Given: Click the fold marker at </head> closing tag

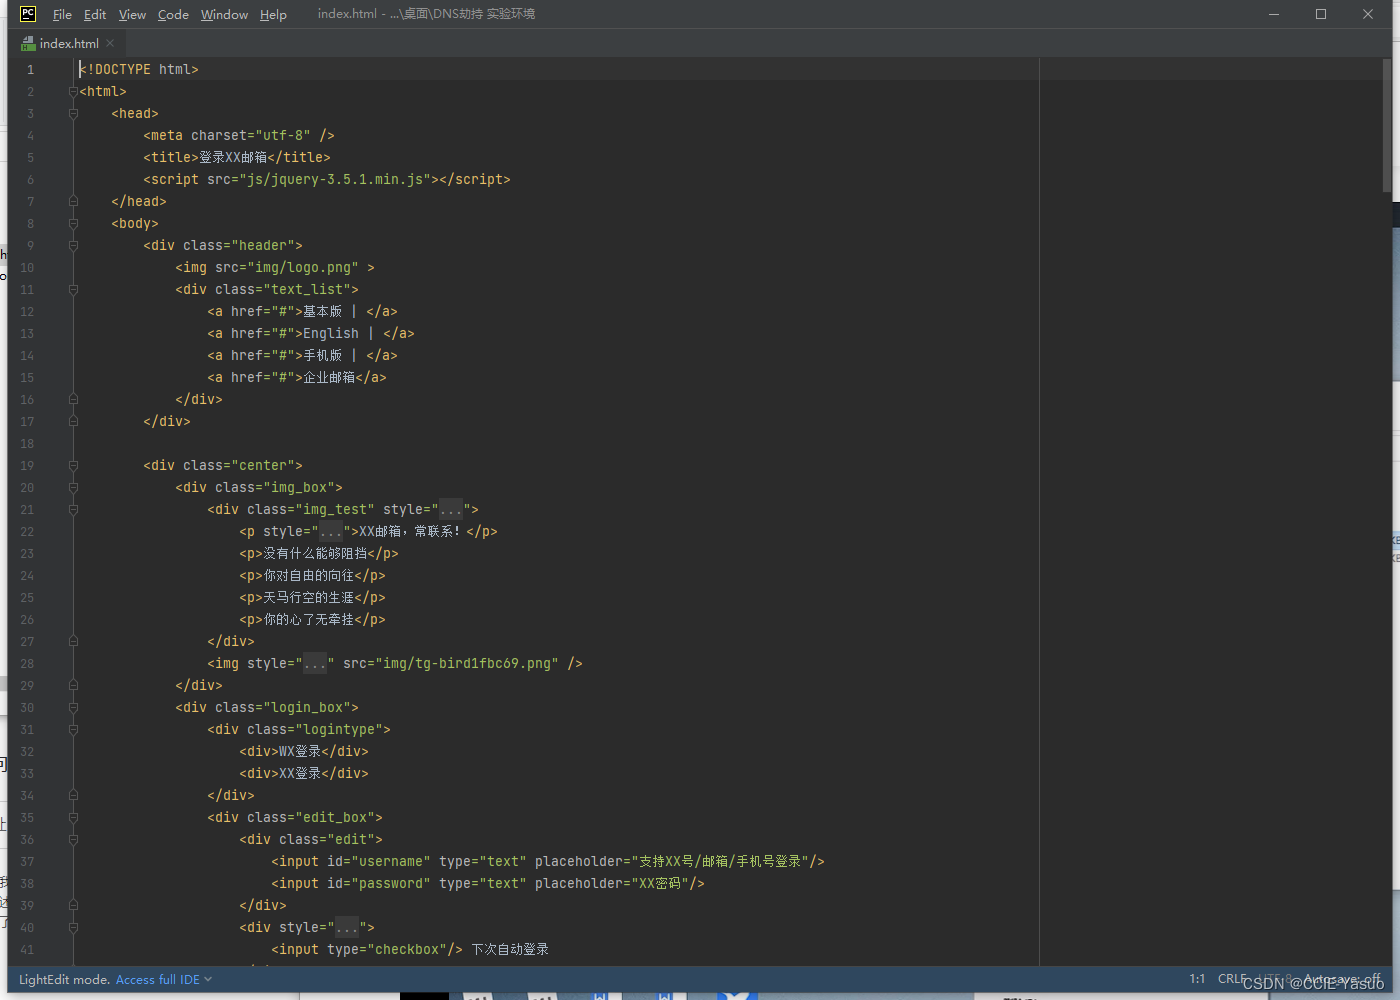Looking at the screenshot, I should pyautogui.click(x=73, y=201).
